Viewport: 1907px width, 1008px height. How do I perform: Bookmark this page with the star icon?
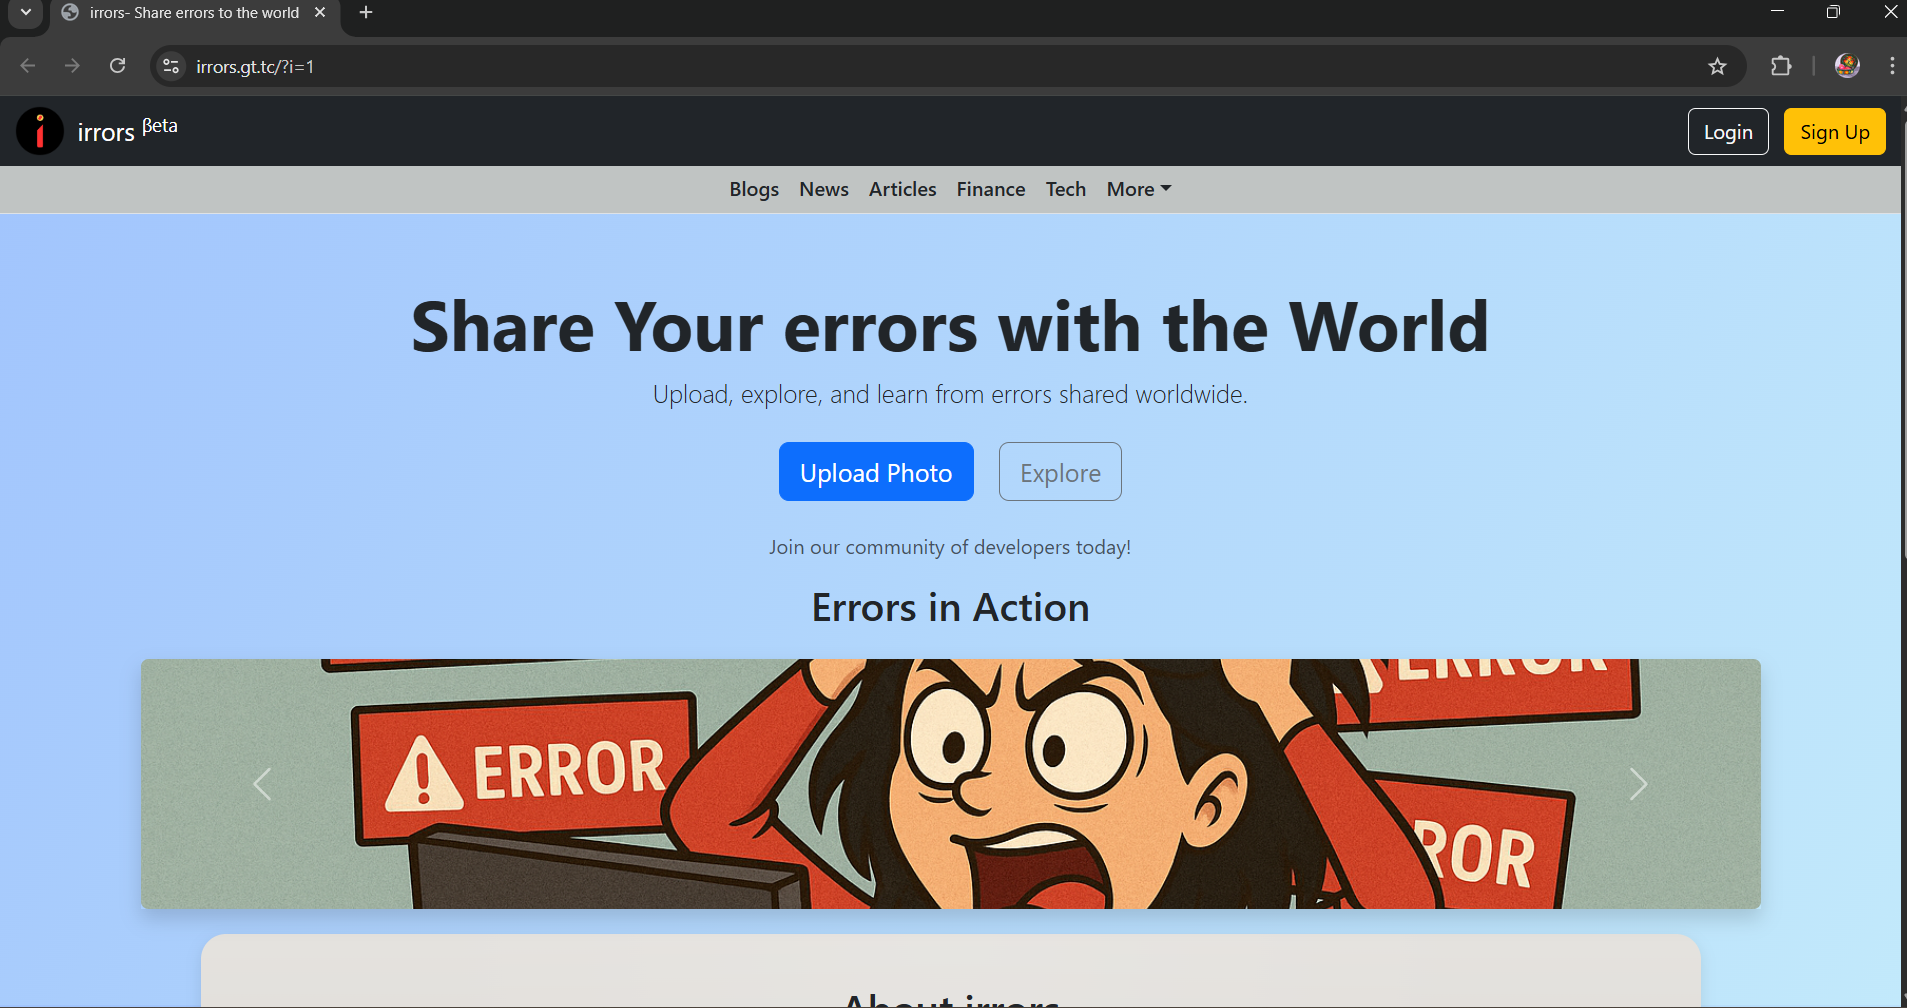point(1717,66)
